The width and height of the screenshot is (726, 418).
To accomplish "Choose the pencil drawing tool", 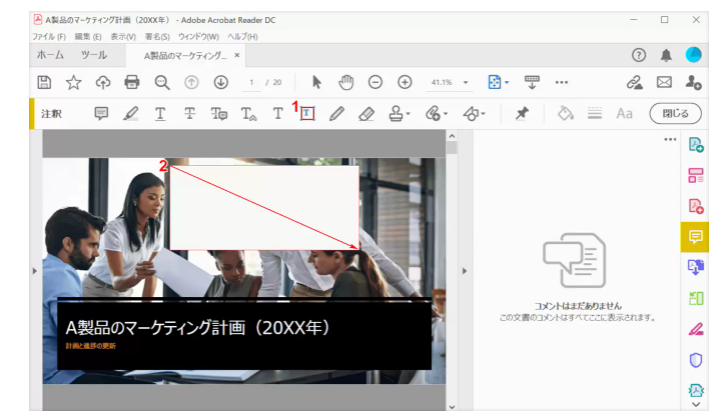I will pos(337,114).
